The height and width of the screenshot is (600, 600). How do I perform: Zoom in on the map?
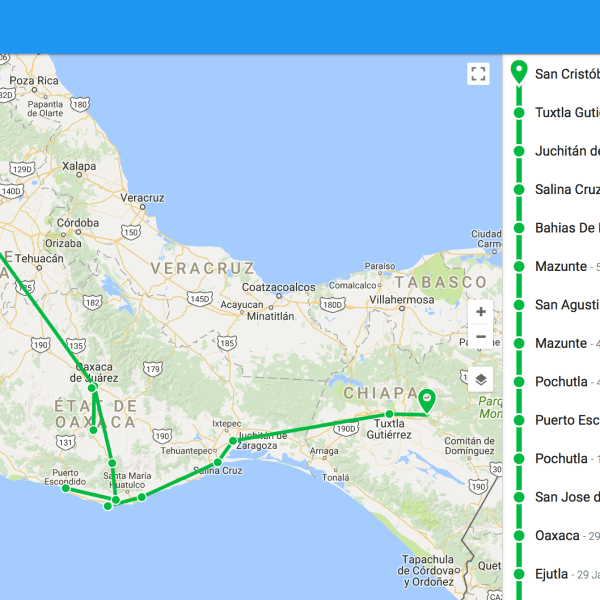point(481,312)
